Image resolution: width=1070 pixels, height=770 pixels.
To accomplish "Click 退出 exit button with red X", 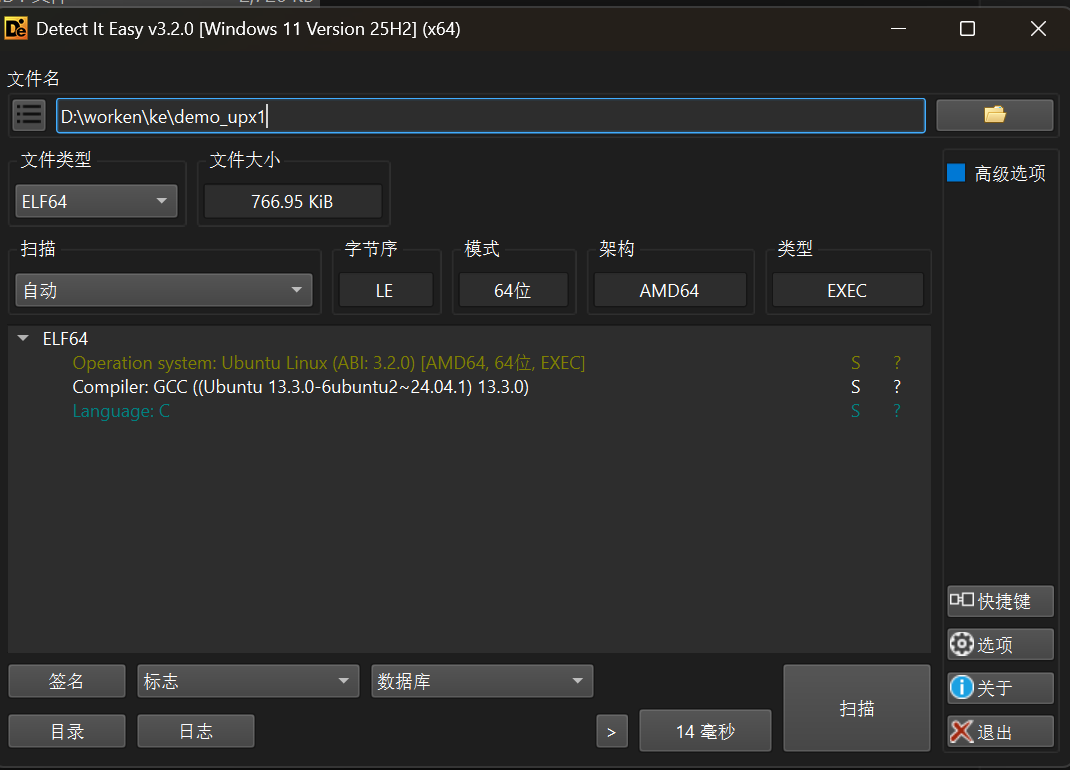I will click(1000, 732).
